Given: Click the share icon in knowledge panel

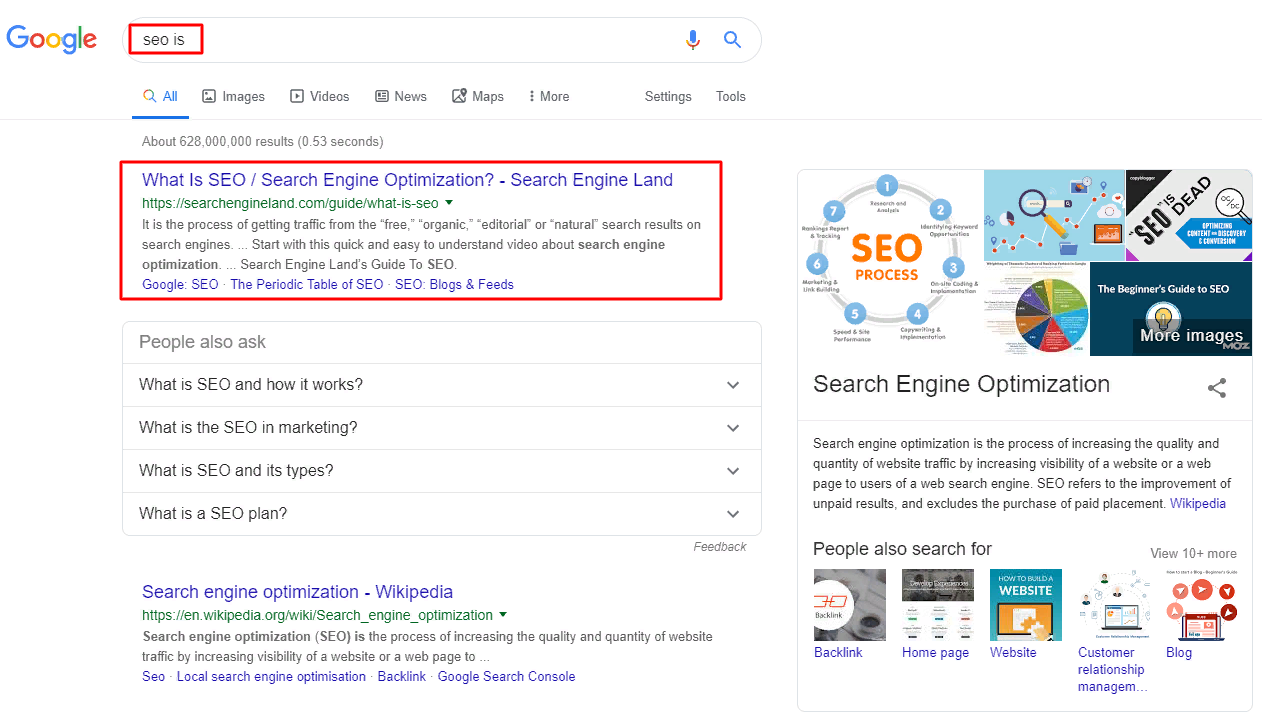Looking at the screenshot, I should 1216,388.
